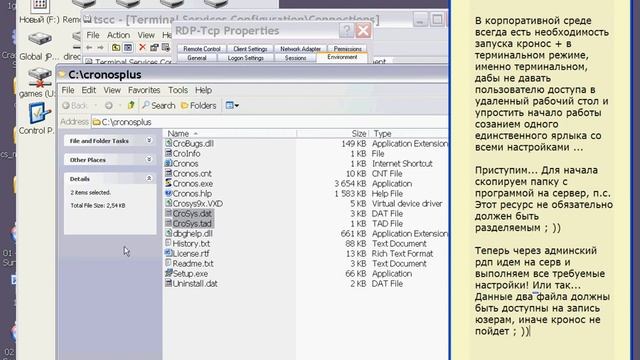Select the Crosys9x.VXD driver icon
640x360 pixels.
click(168, 203)
